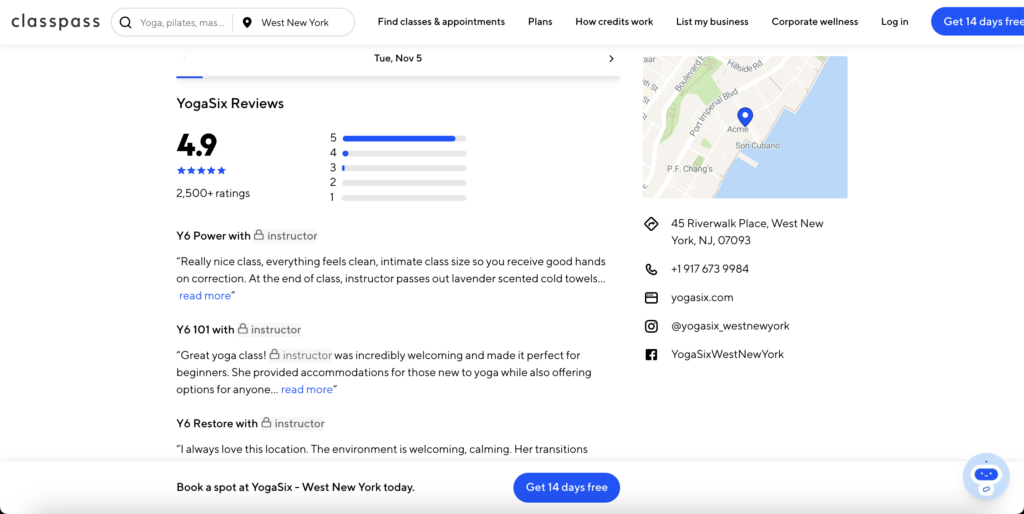
Task: Click instructor name in Y6 101 heading
Action: pos(276,330)
